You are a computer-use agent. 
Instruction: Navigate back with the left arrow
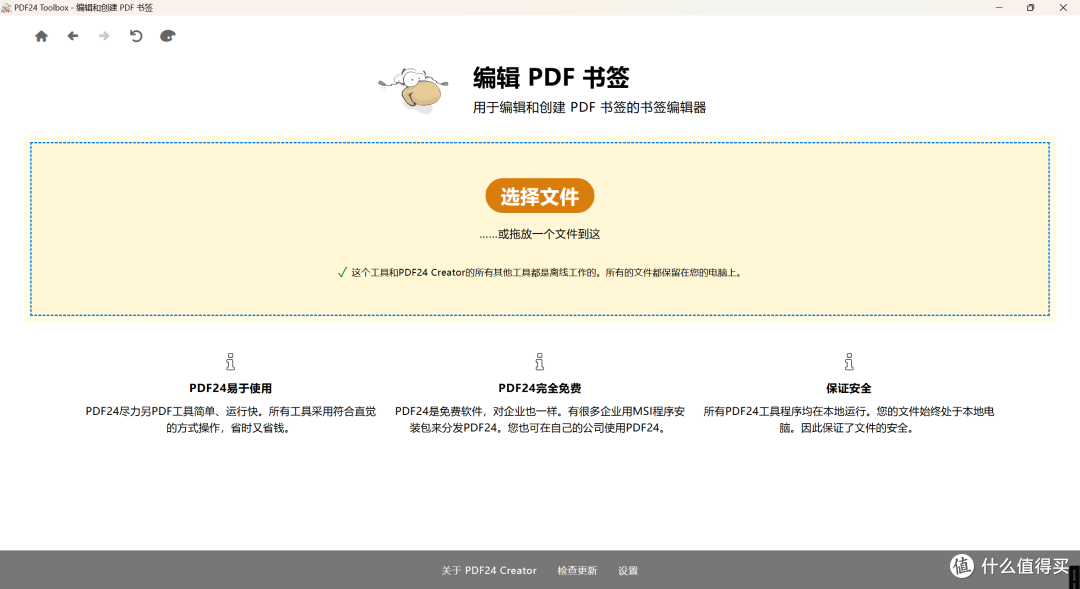coord(72,36)
